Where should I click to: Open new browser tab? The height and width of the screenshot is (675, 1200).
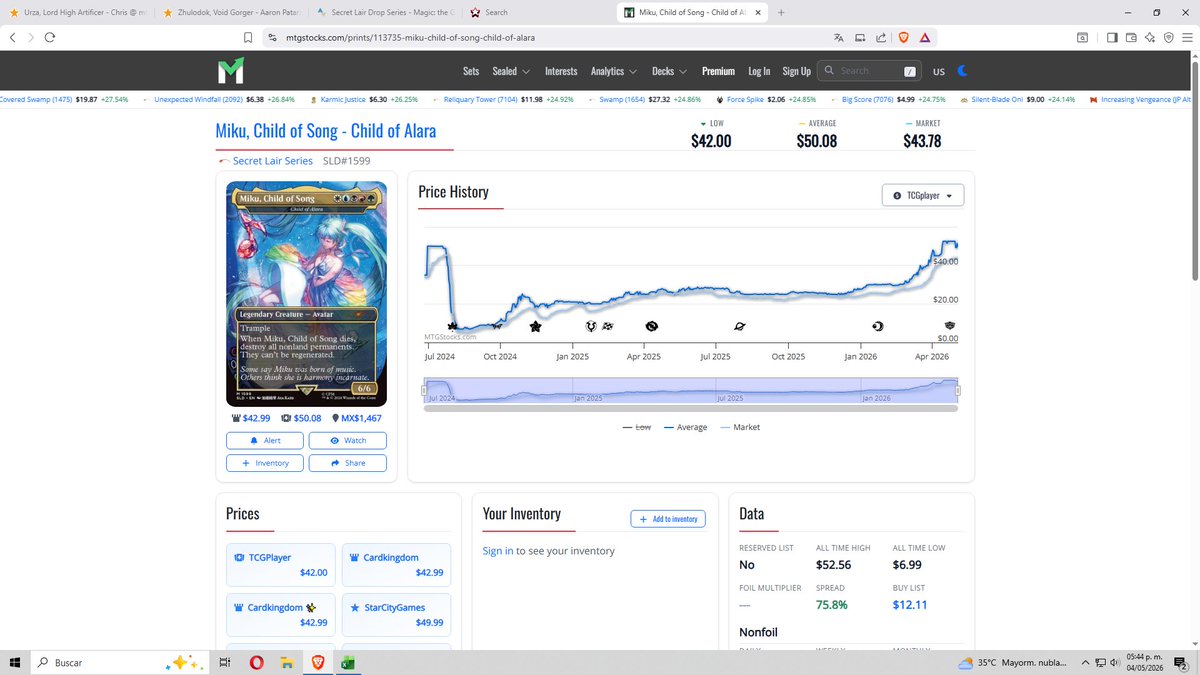[781, 12]
